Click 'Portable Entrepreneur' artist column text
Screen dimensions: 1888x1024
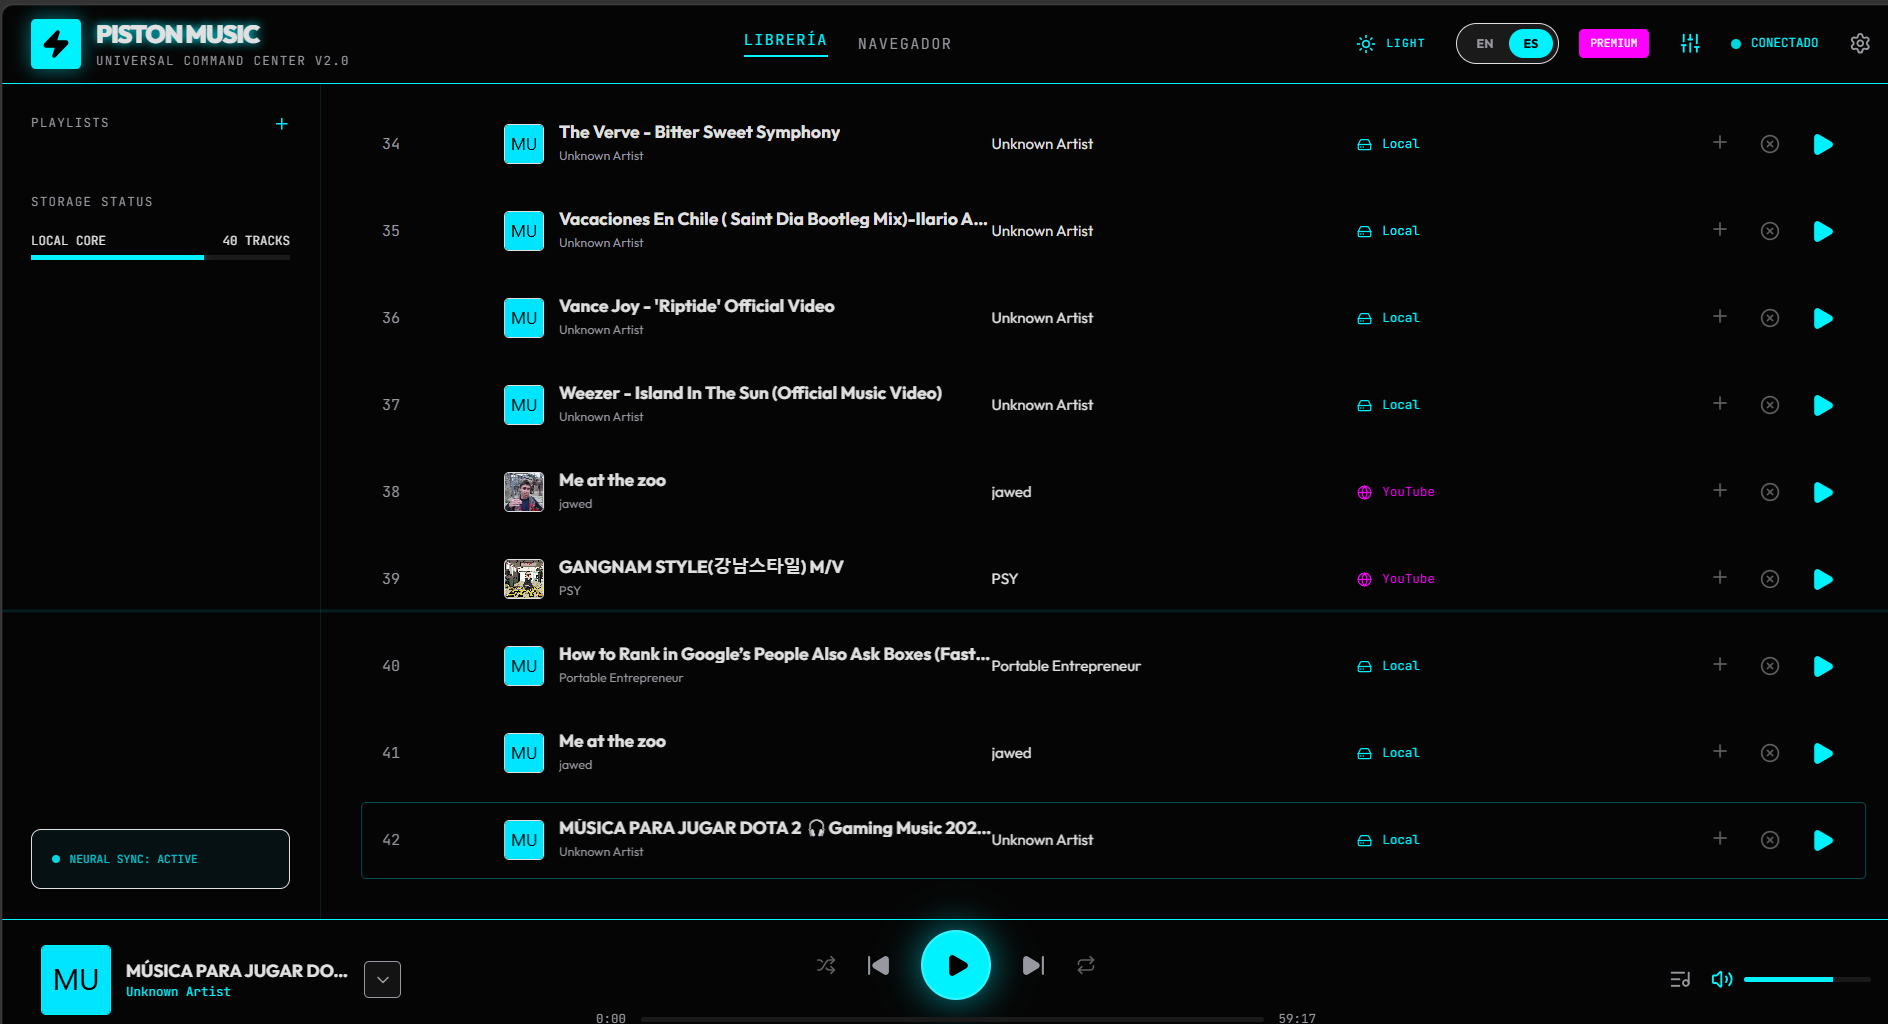(1066, 666)
